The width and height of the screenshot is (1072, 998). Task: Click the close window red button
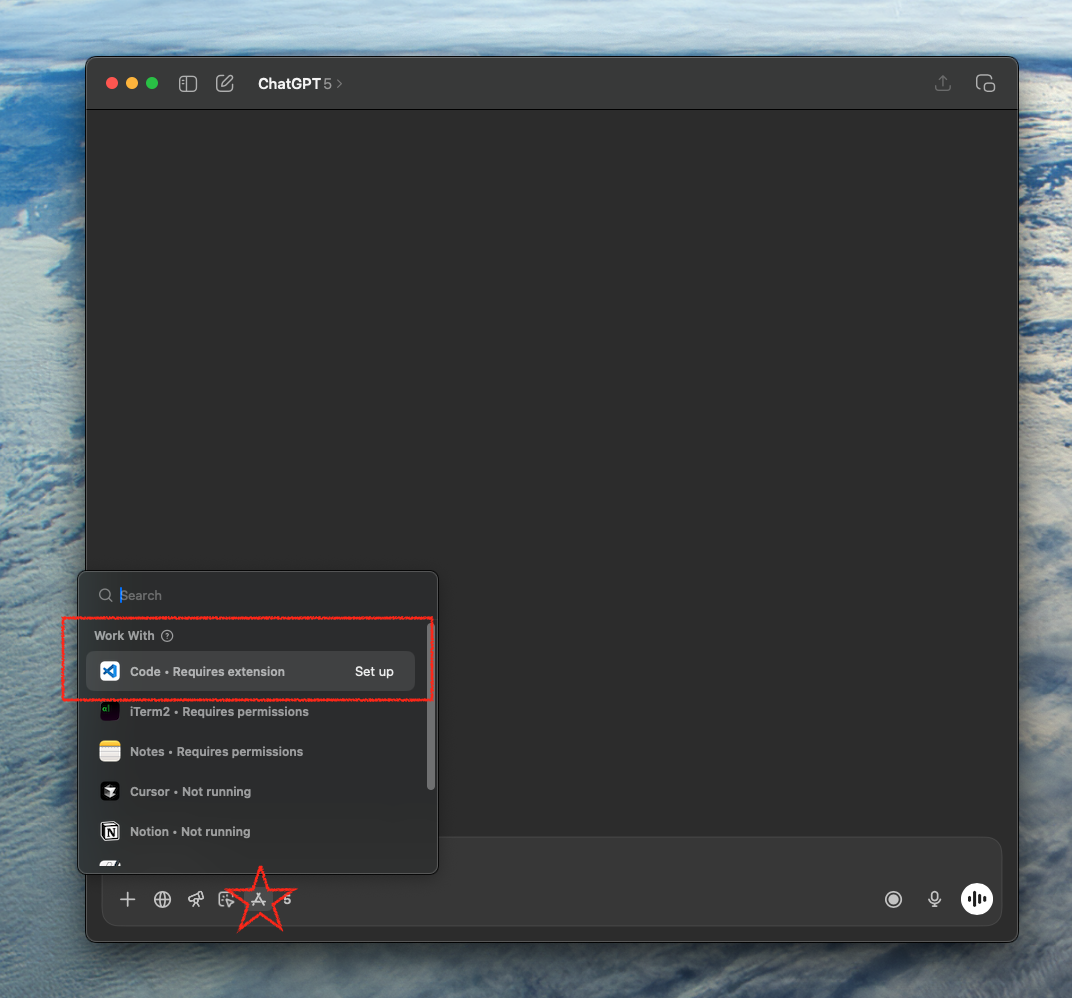click(x=112, y=83)
